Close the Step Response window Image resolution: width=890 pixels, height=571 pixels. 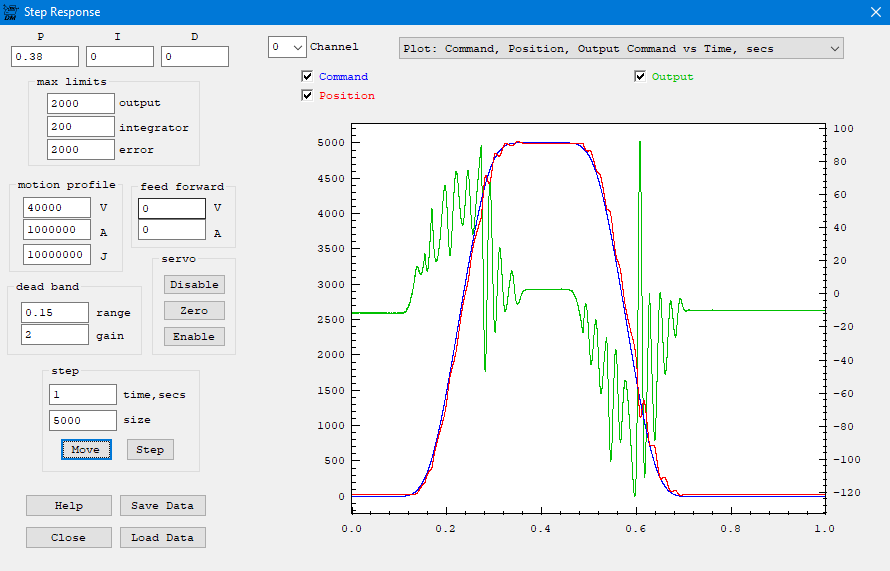(875, 13)
